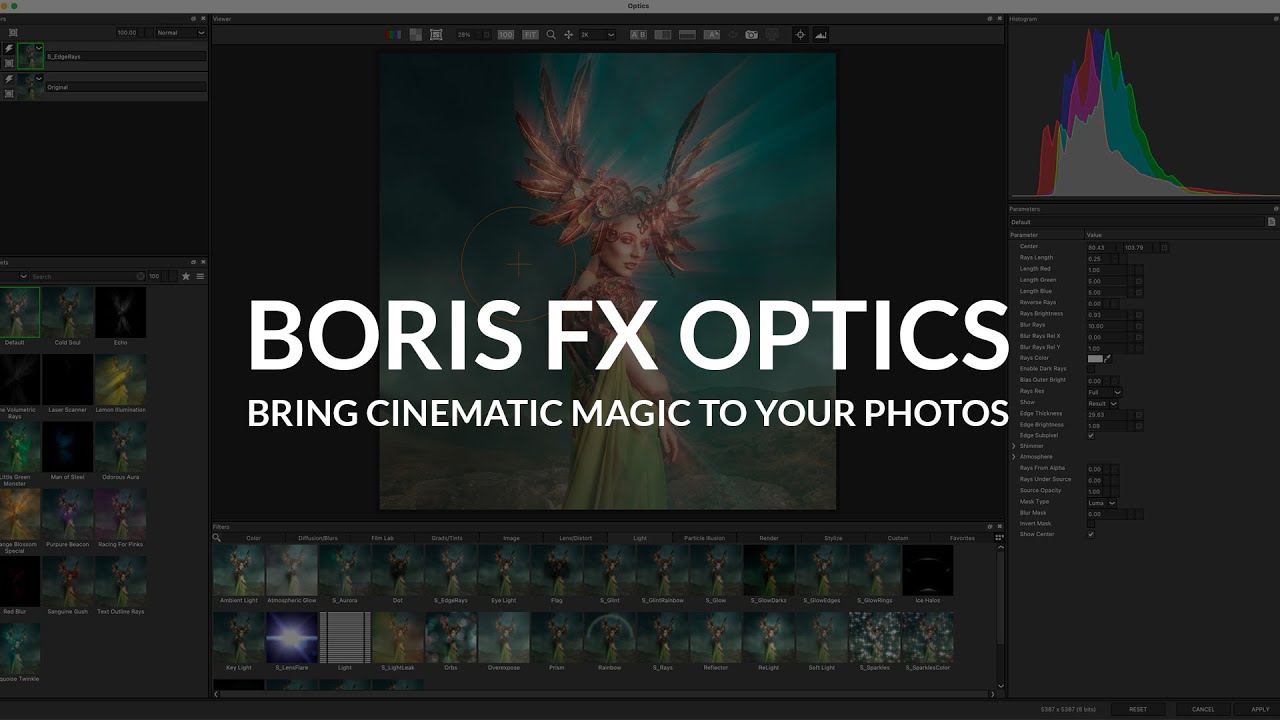Open the Normal blend mode dropdown
Image resolution: width=1280 pixels, height=720 pixels.
(181, 33)
